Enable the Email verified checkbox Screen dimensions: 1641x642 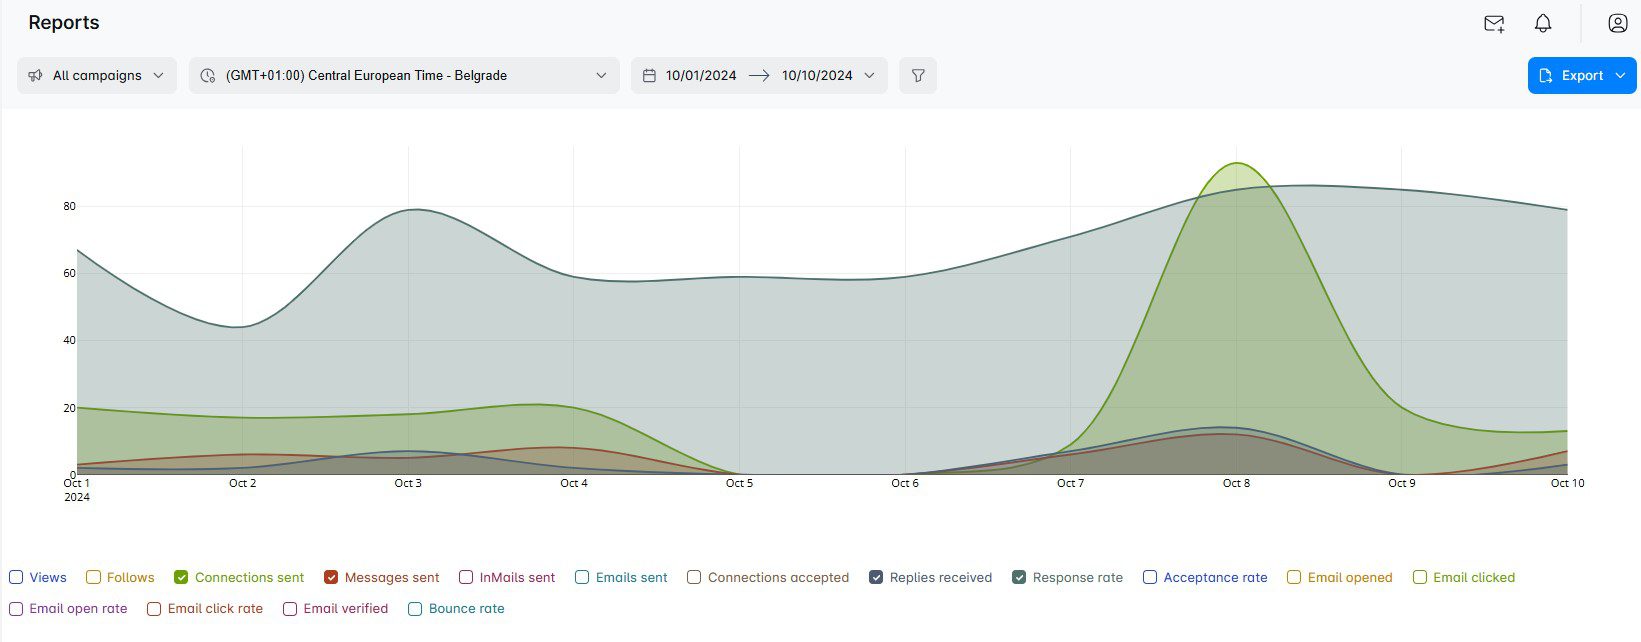tap(290, 608)
